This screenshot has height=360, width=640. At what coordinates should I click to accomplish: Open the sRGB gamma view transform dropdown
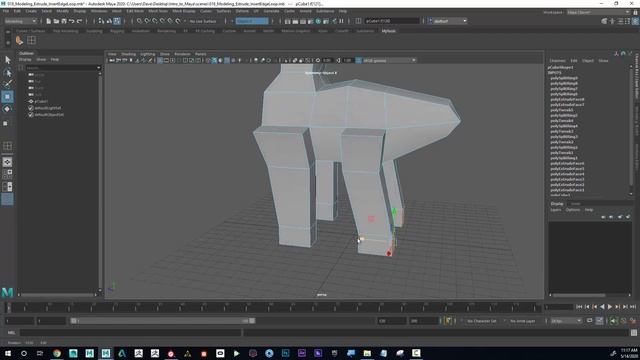(x=389, y=60)
